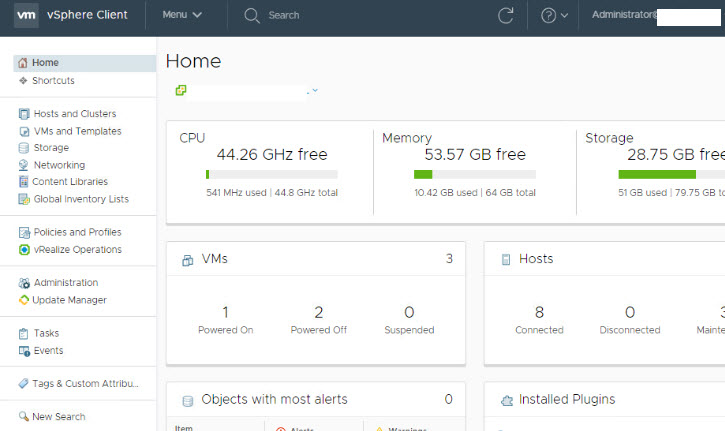Image resolution: width=725 pixels, height=431 pixels.
Task: Open Global Inventory Lists
Action: coord(80,199)
